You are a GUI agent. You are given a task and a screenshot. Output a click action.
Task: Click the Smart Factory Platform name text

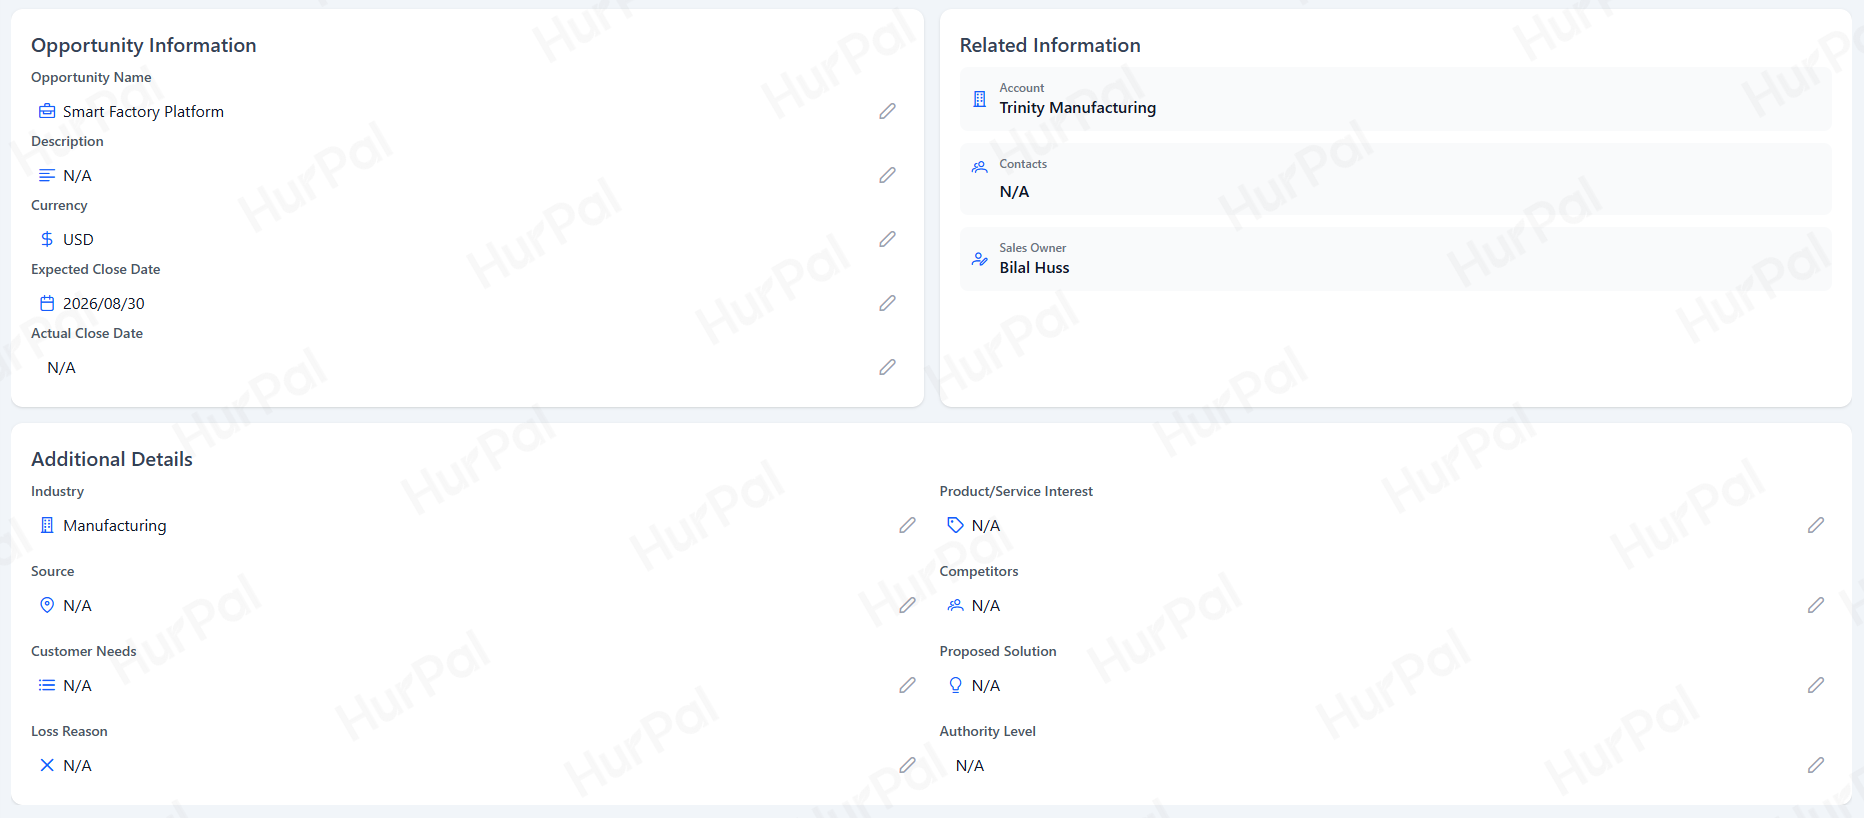click(x=143, y=111)
